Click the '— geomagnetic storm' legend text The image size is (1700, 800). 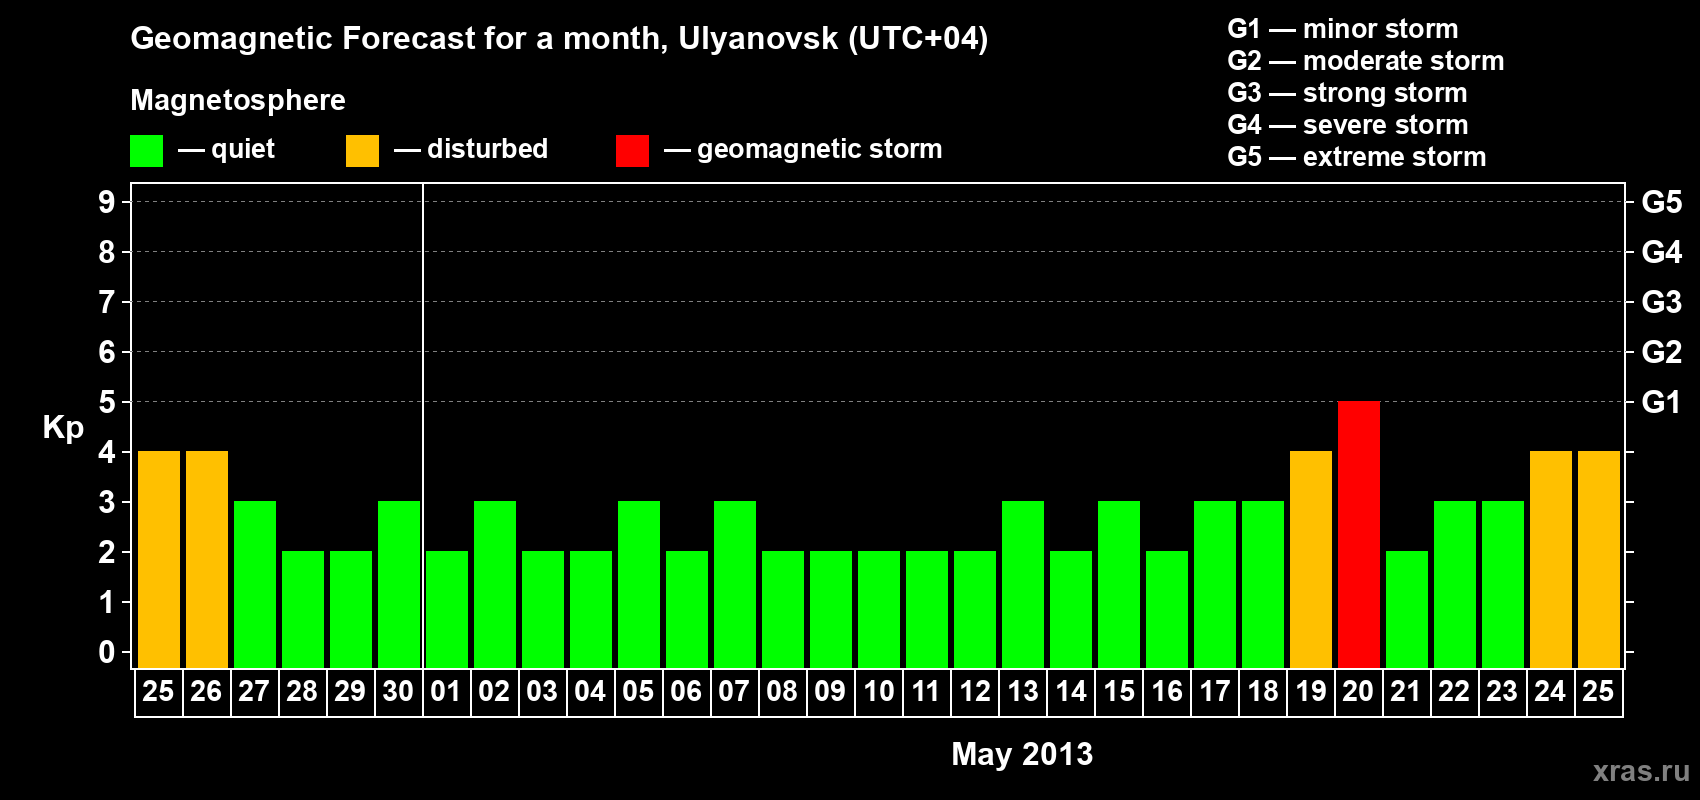(803, 149)
